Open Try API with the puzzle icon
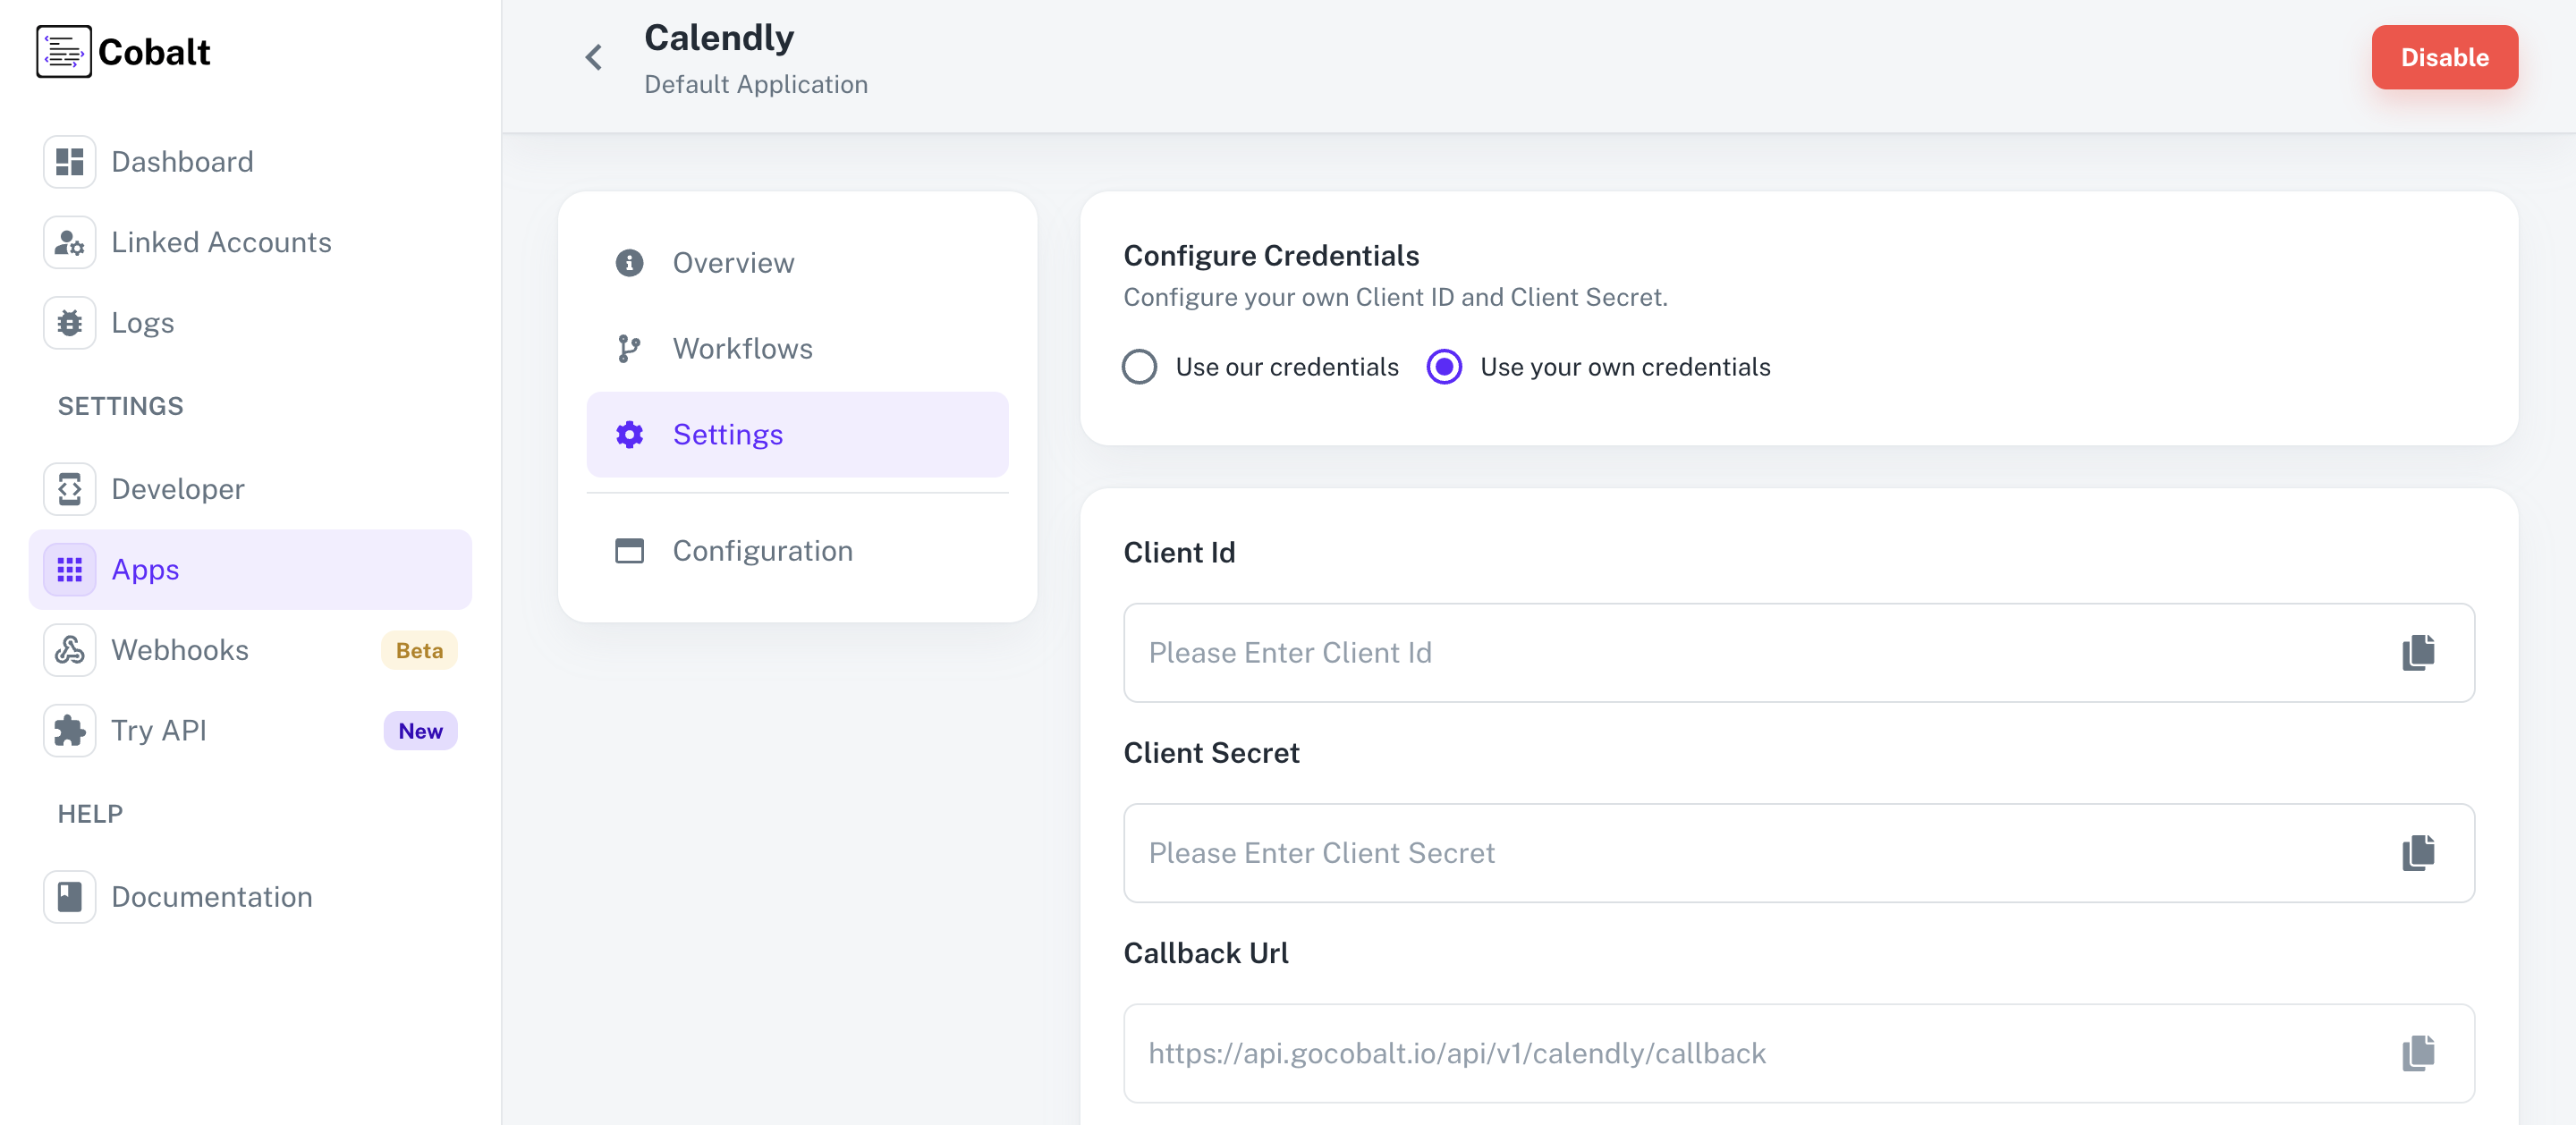This screenshot has height=1125, width=2576. click(69, 730)
